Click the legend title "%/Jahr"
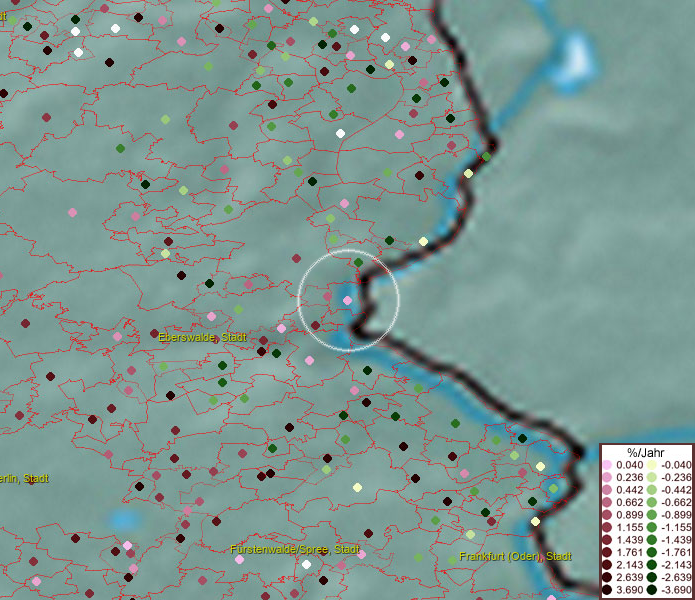The height and width of the screenshot is (600, 695). (x=646, y=453)
